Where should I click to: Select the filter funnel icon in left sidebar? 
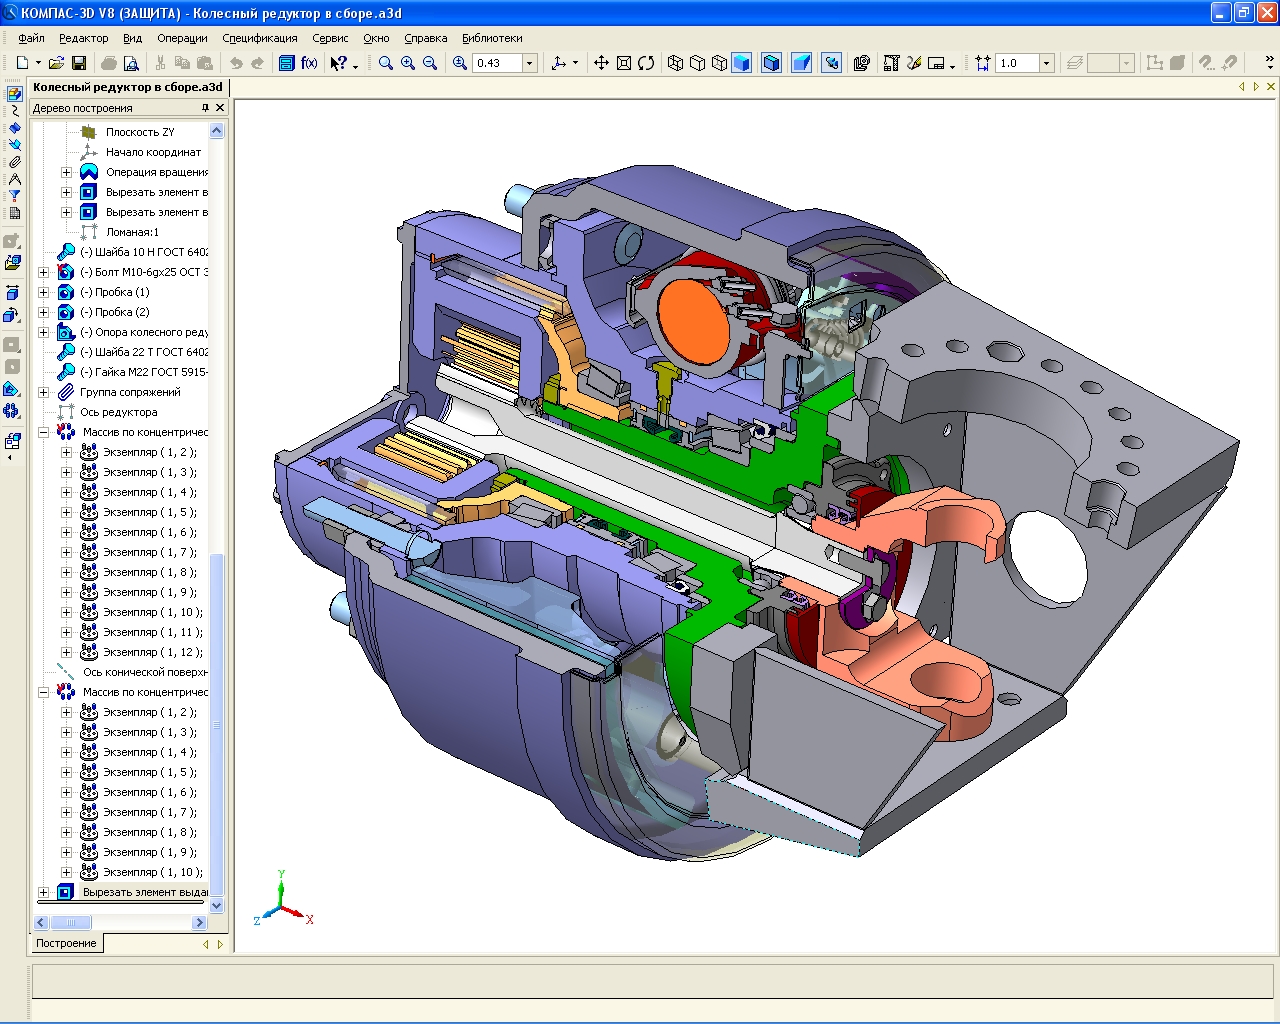coord(14,196)
